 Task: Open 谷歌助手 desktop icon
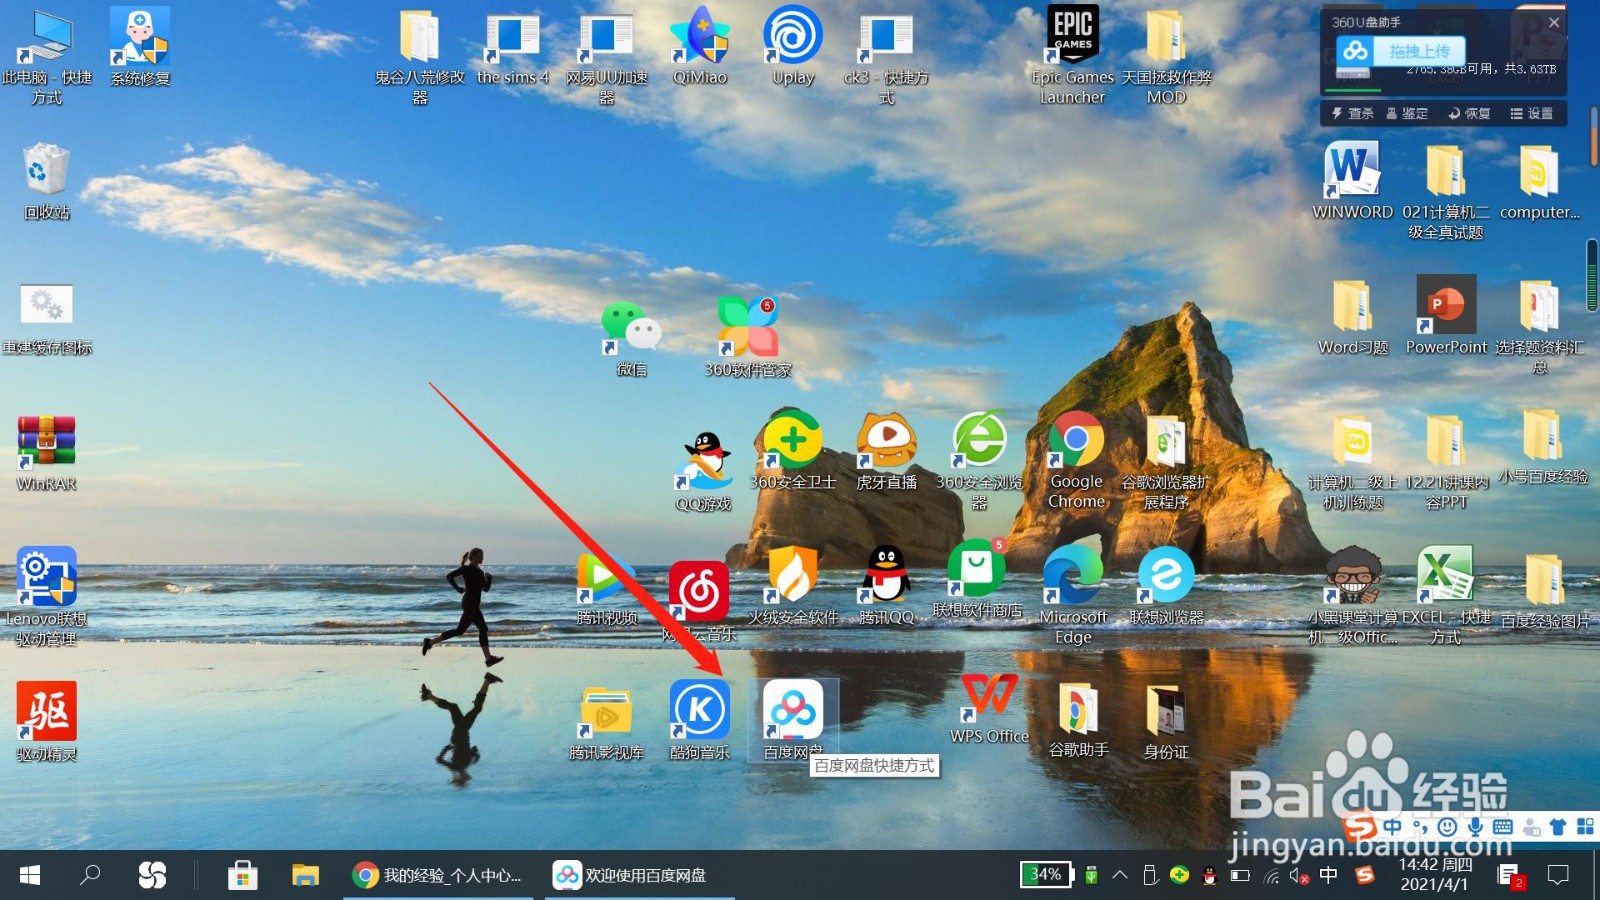tap(1078, 720)
